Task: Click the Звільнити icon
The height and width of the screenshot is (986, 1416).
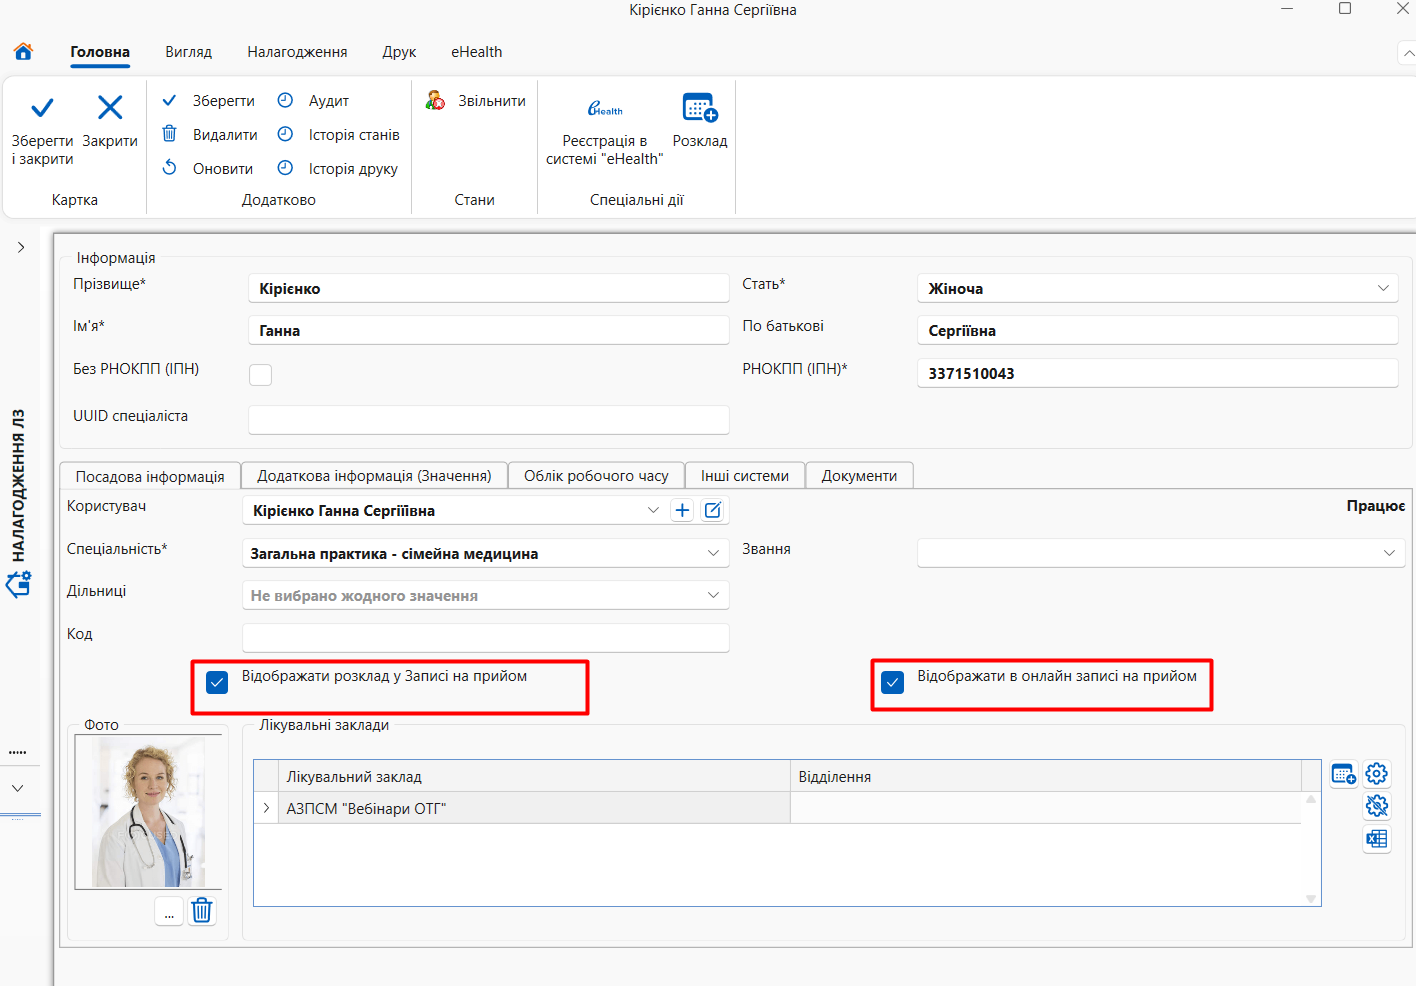Action: click(435, 100)
